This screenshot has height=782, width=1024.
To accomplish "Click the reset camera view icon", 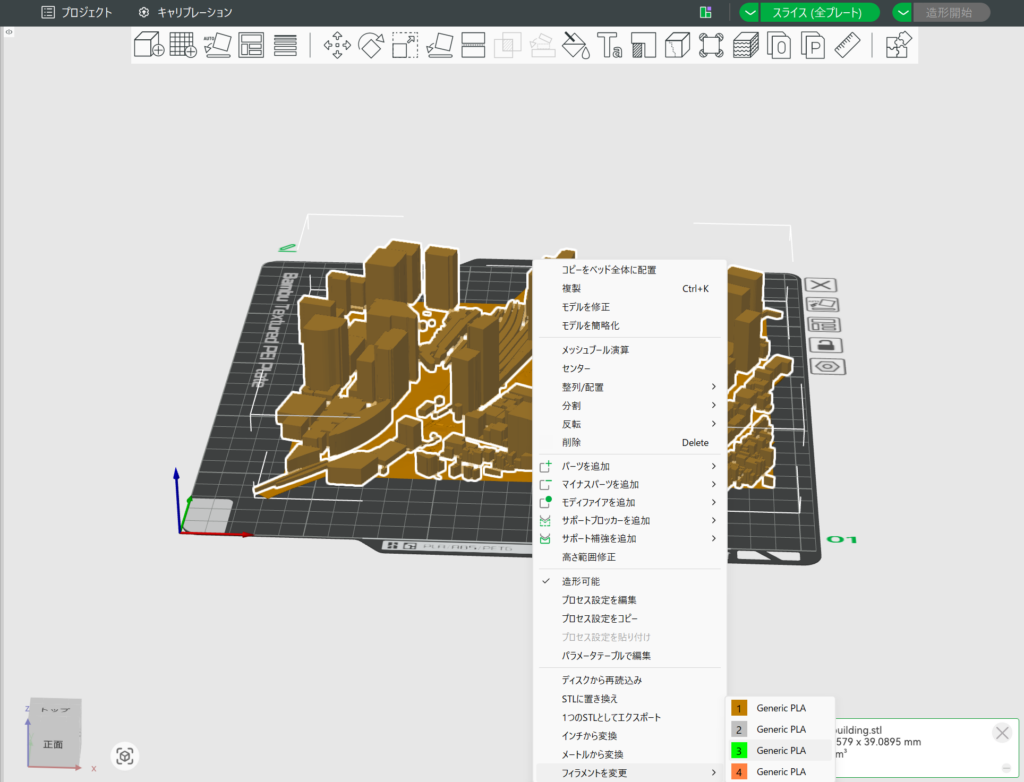I will [125, 756].
